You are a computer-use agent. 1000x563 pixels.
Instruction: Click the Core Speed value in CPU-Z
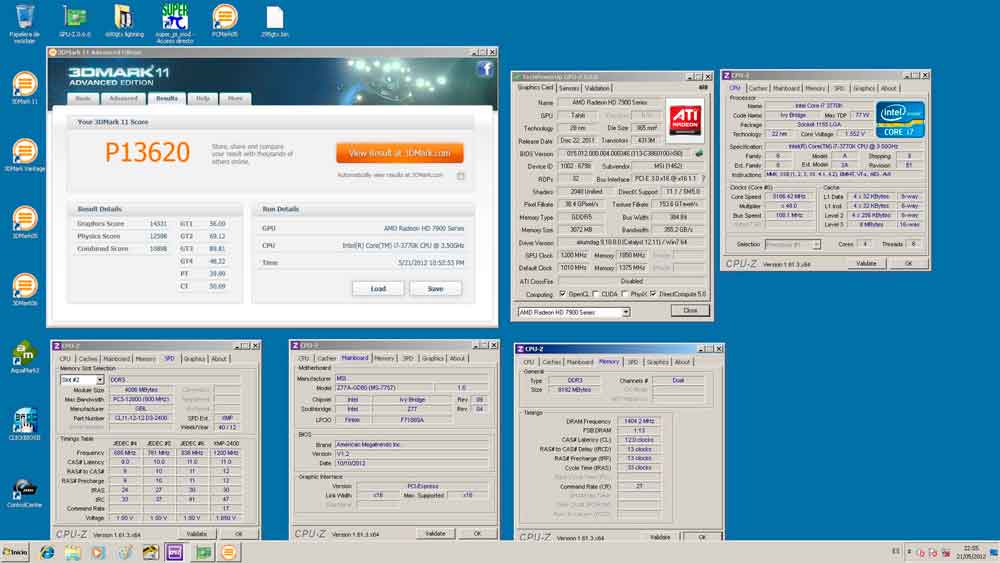click(x=789, y=196)
